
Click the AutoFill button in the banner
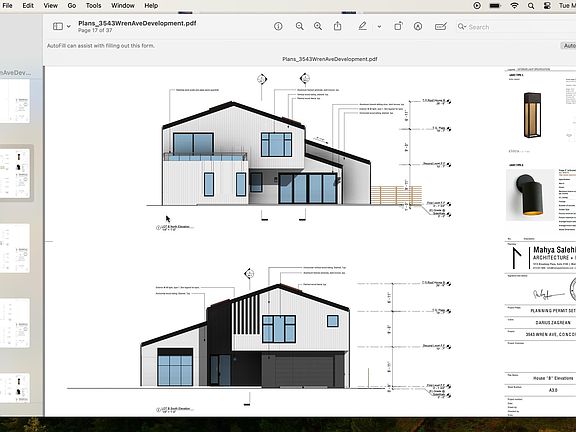569,46
